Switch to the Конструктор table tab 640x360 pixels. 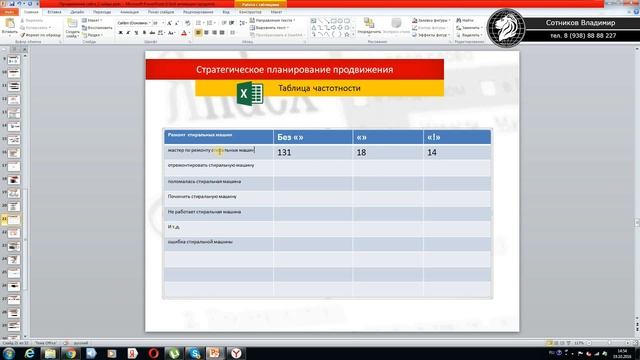point(250,12)
